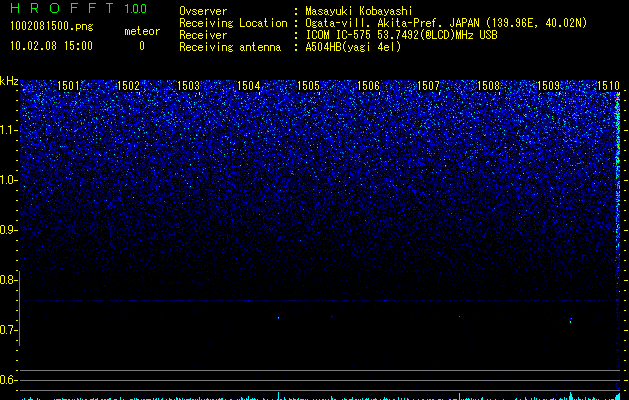Click time marker 1506
Viewport: 629px width, 400px height.
(x=368, y=86)
